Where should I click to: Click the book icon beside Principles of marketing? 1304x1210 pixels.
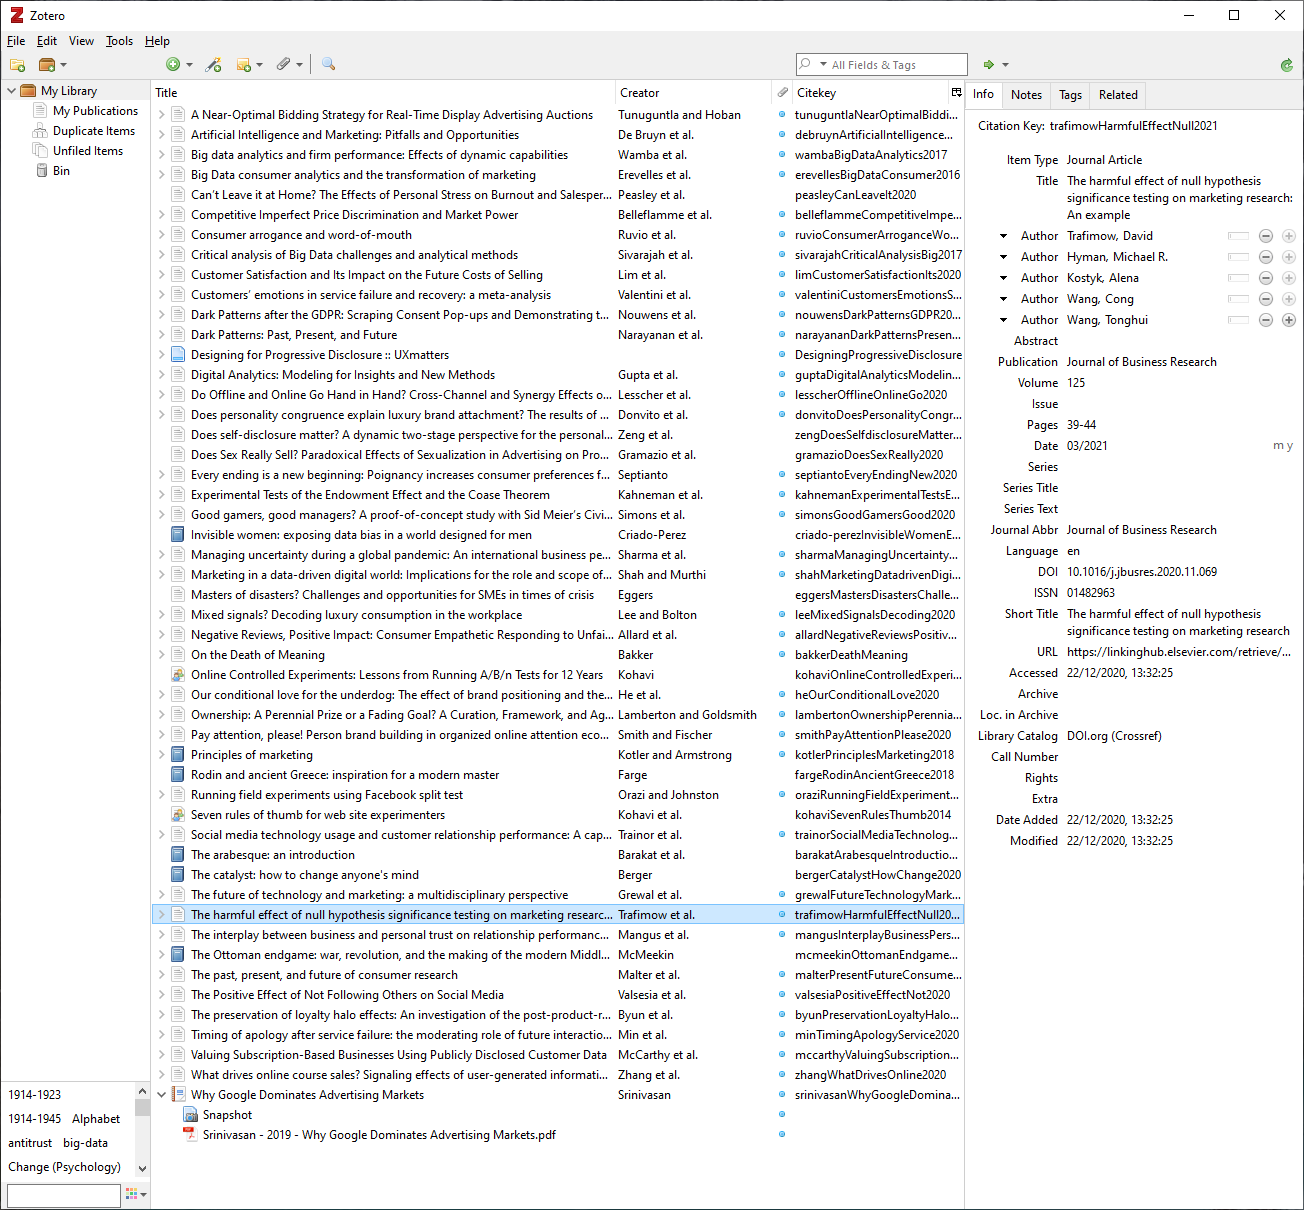pos(178,755)
